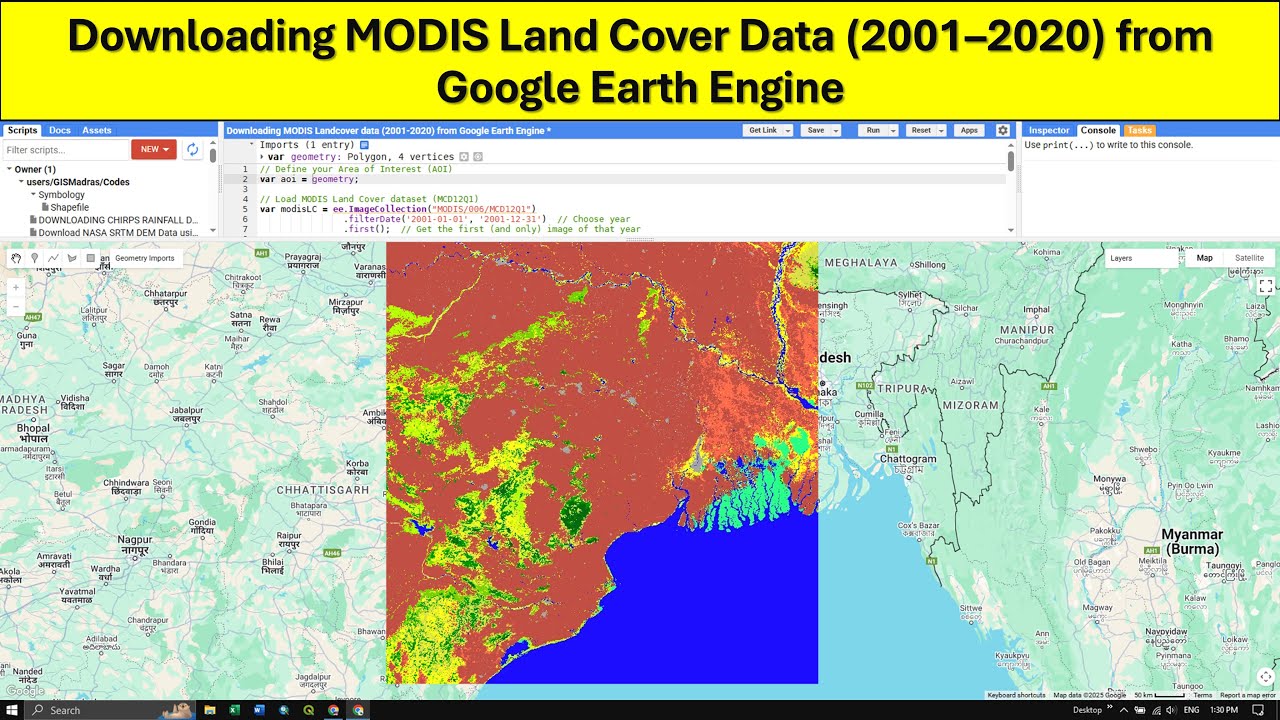The width and height of the screenshot is (1280, 720).
Task: Click code line 2 var aoi
Action: (309, 179)
